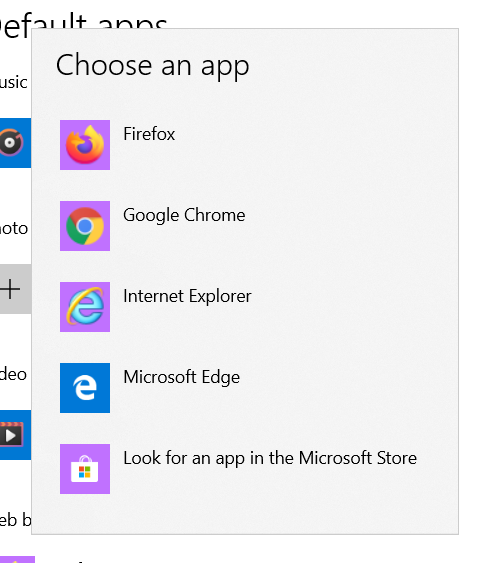
Task: Select the Microsoft Edge icon
Action: point(85,388)
